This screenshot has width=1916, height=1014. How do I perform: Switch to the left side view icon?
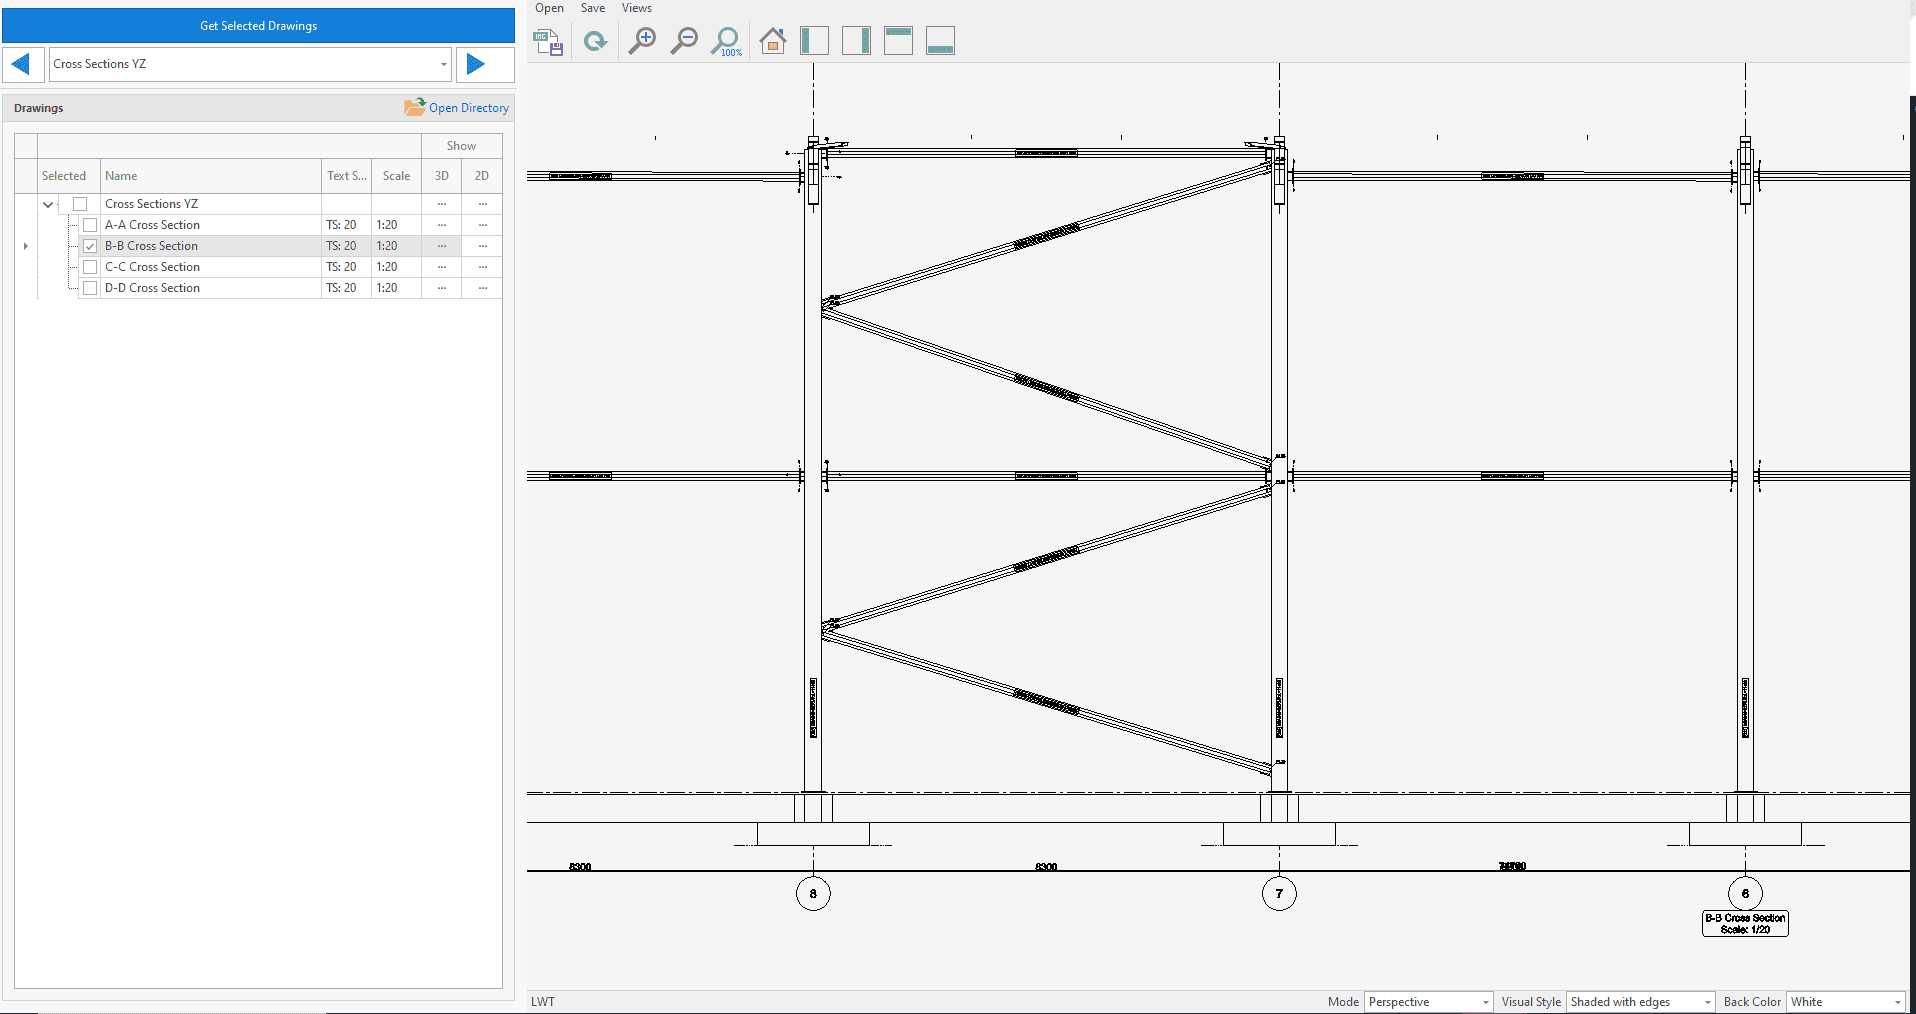pos(814,41)
